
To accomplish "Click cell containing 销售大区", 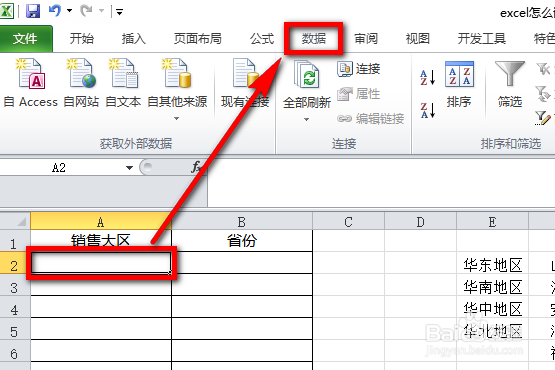I will pyautogui.click(x=101, y=241).
